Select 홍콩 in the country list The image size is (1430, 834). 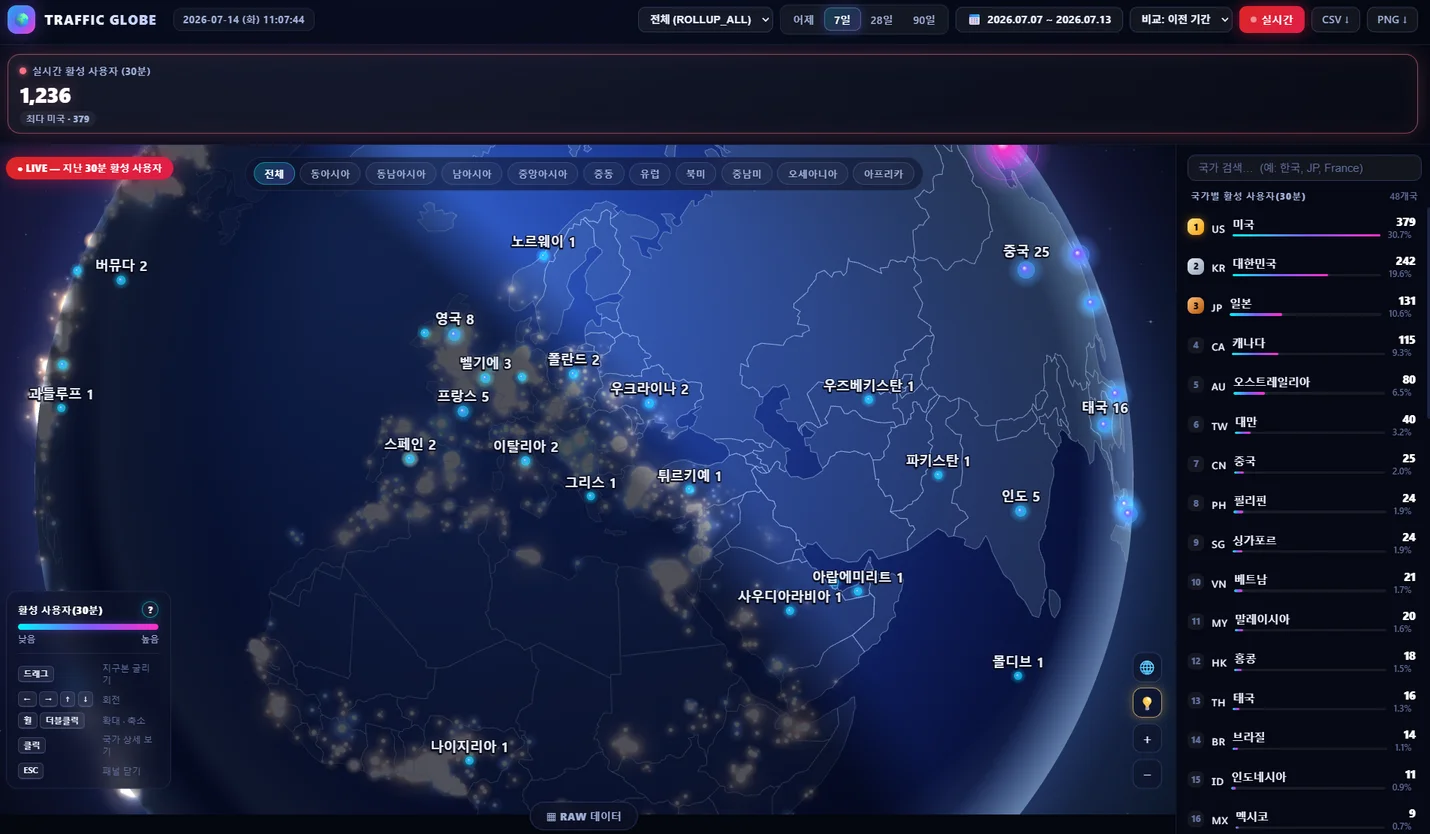pyautogui.click(x=1301, y=662)
